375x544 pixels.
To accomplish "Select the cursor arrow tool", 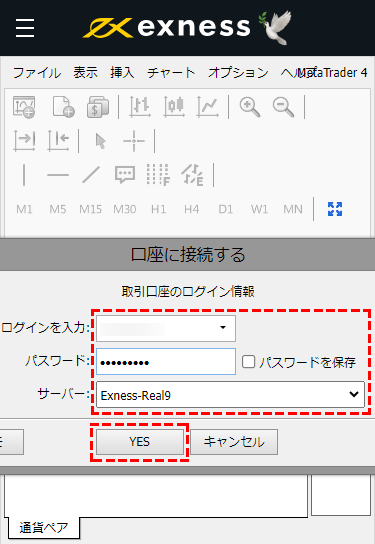I will pyautogui.click(x=100, y=141).
